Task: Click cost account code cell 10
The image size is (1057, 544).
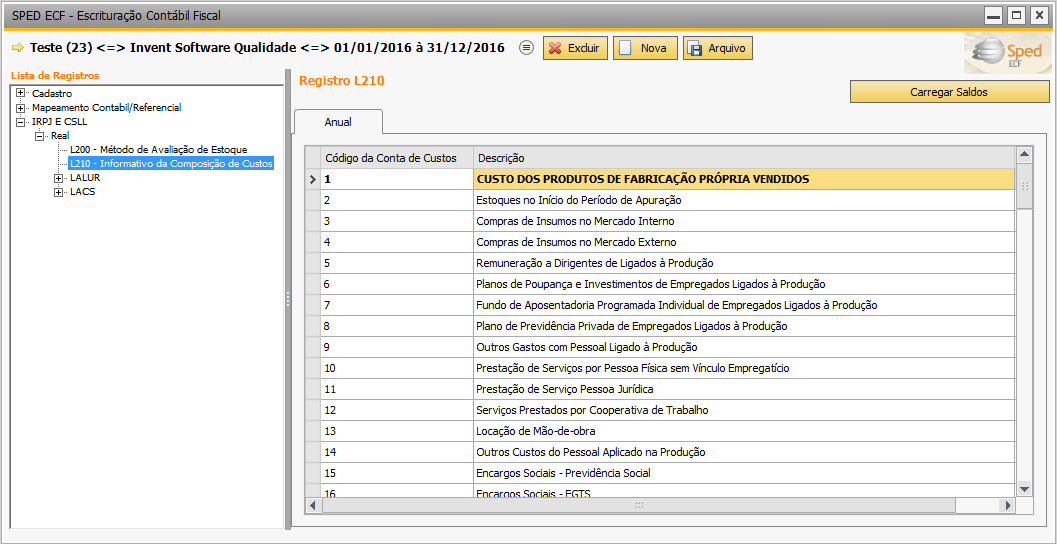Action: (x=396, y=368)
